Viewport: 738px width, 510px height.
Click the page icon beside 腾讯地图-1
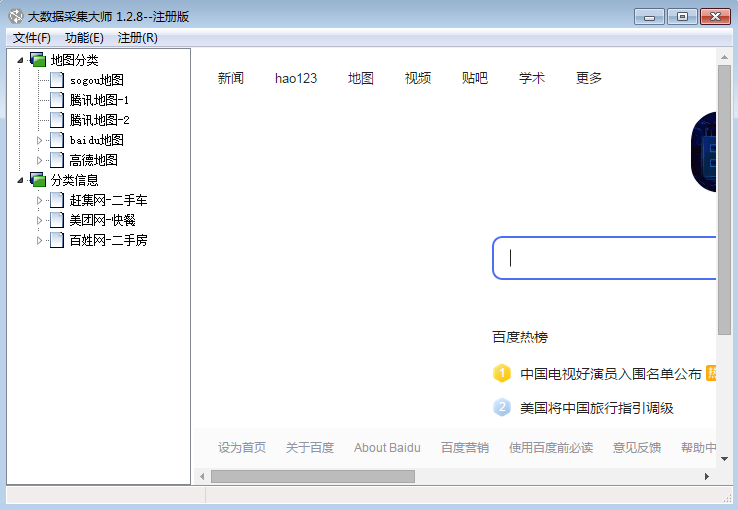57,100
